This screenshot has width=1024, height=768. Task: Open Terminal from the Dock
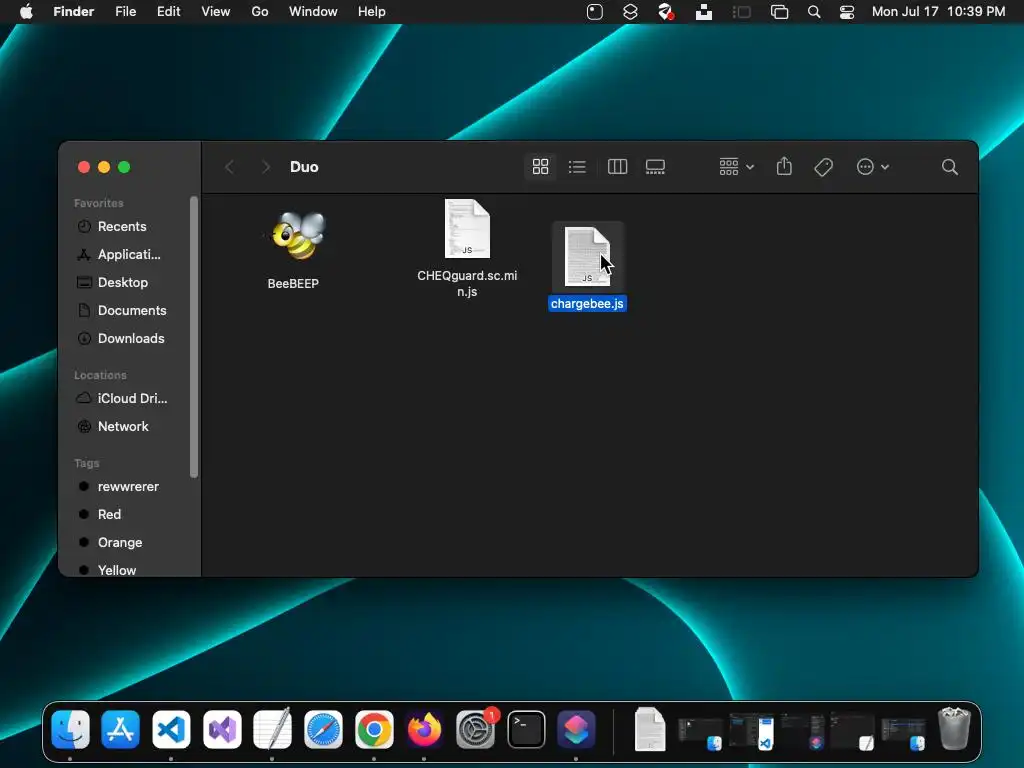[526, 729]
